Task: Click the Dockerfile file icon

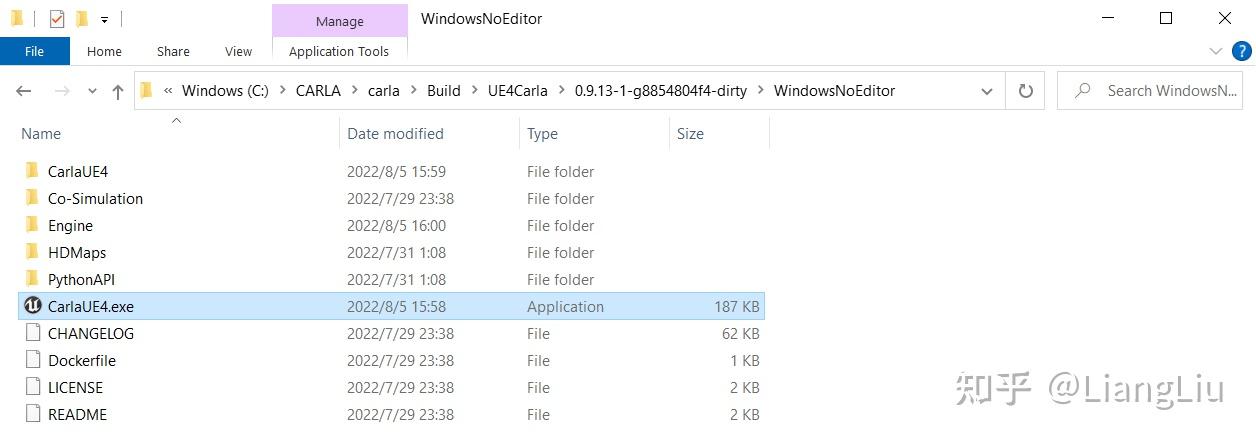Action: tap(31, 360)
